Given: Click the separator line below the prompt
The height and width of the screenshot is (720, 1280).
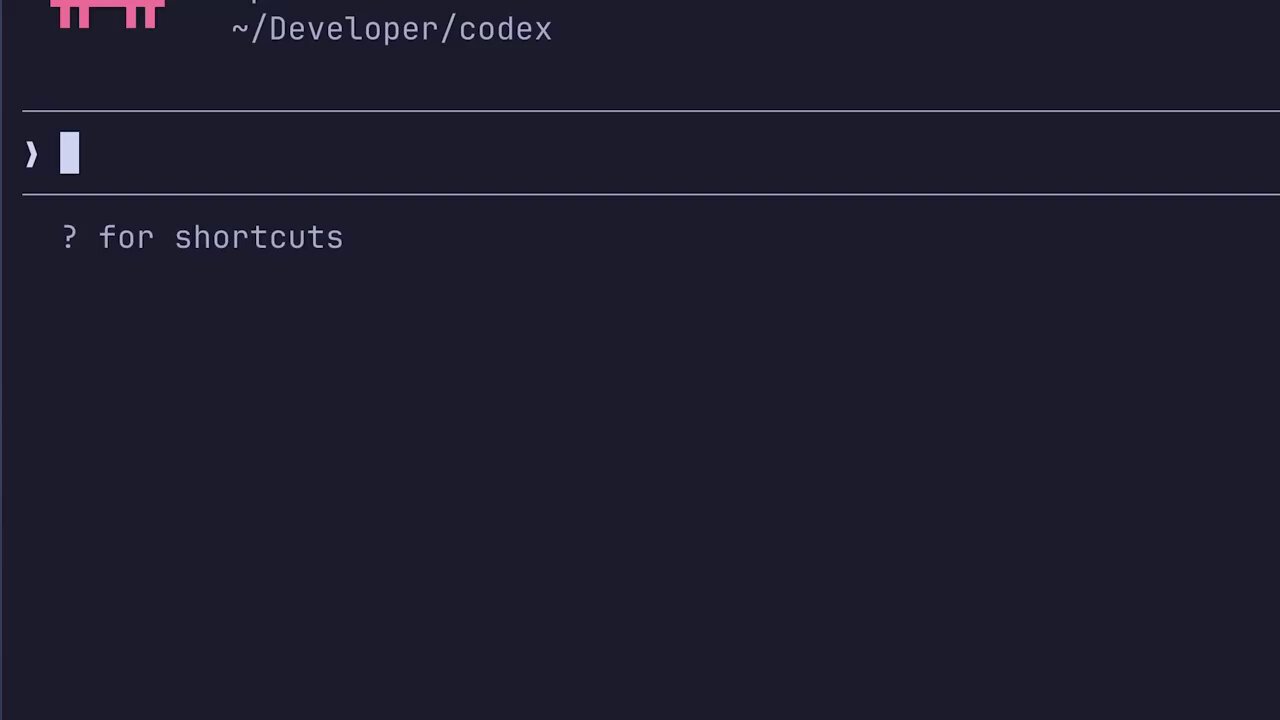Looking at the screenshot, I should pos(650,194).
